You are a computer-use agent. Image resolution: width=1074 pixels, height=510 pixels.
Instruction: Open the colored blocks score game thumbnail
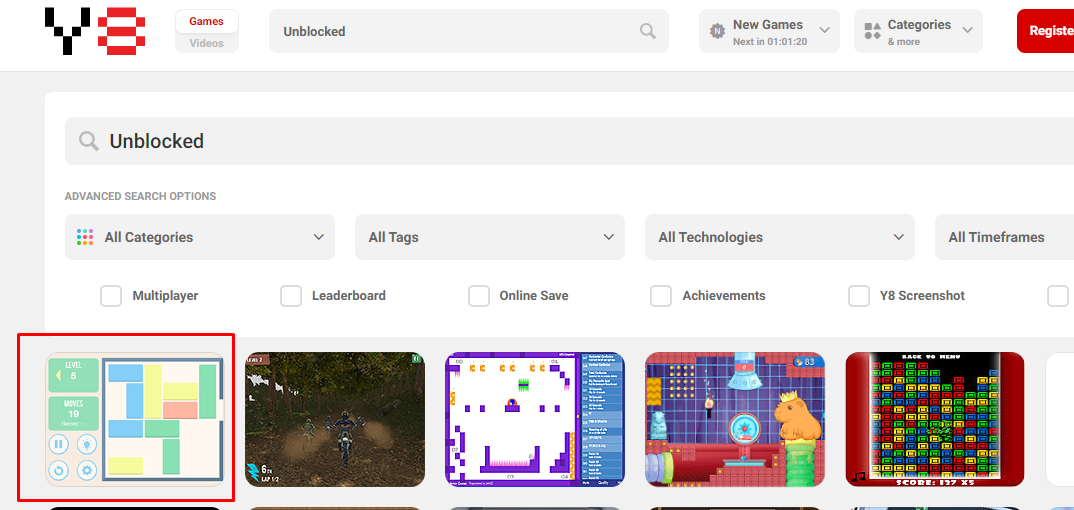point(935,419)
